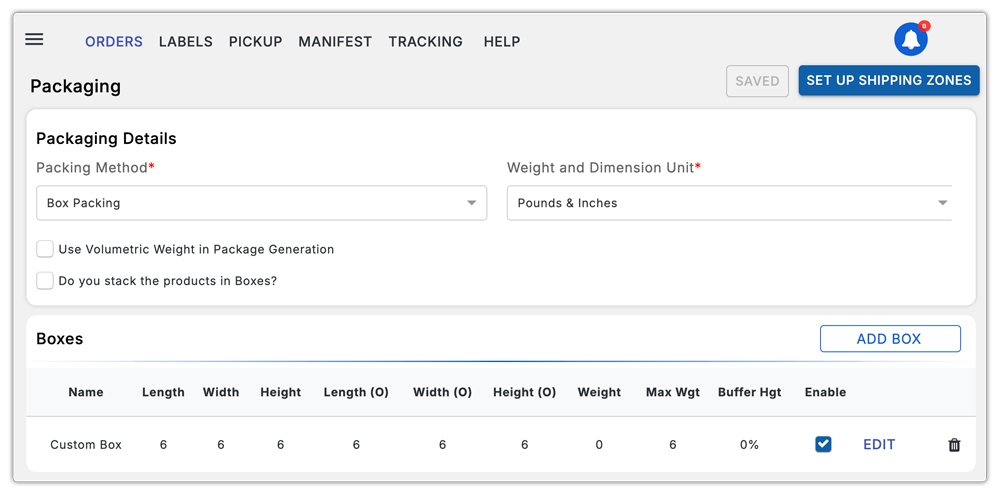Go to the LABELS tab
This screenshot has height=494, width=1000.
tap(186, 41)
